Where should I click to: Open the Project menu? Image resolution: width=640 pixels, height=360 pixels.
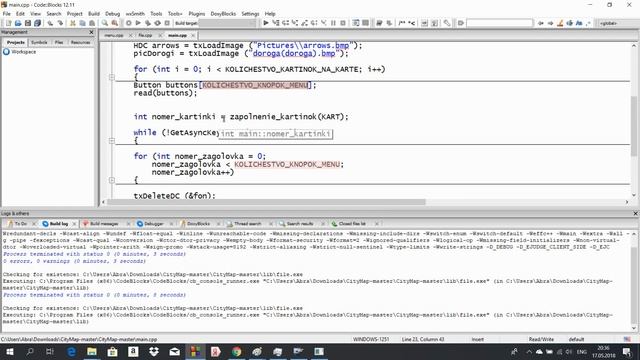click(x=75, y=13)
